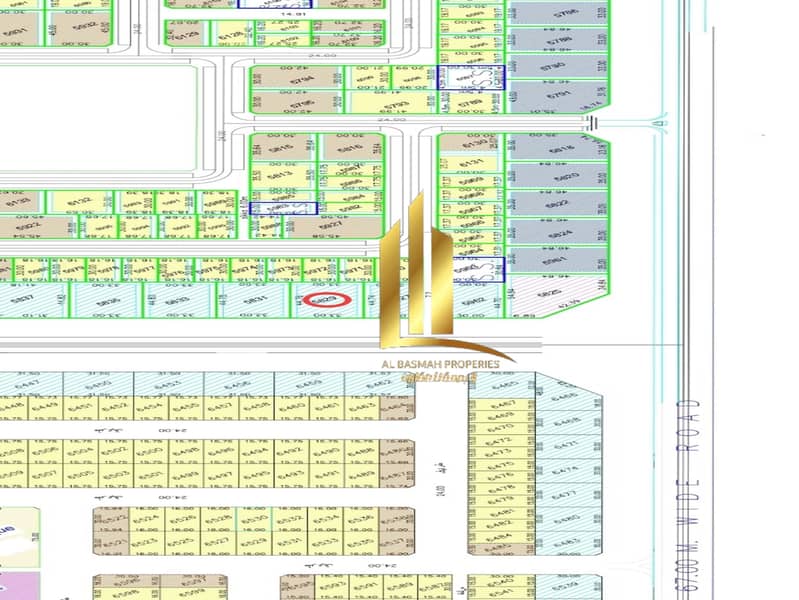The height and width of the screenshot is (600, 799).
Task: Click the red circled plot marker
Action: click(325, 299)
